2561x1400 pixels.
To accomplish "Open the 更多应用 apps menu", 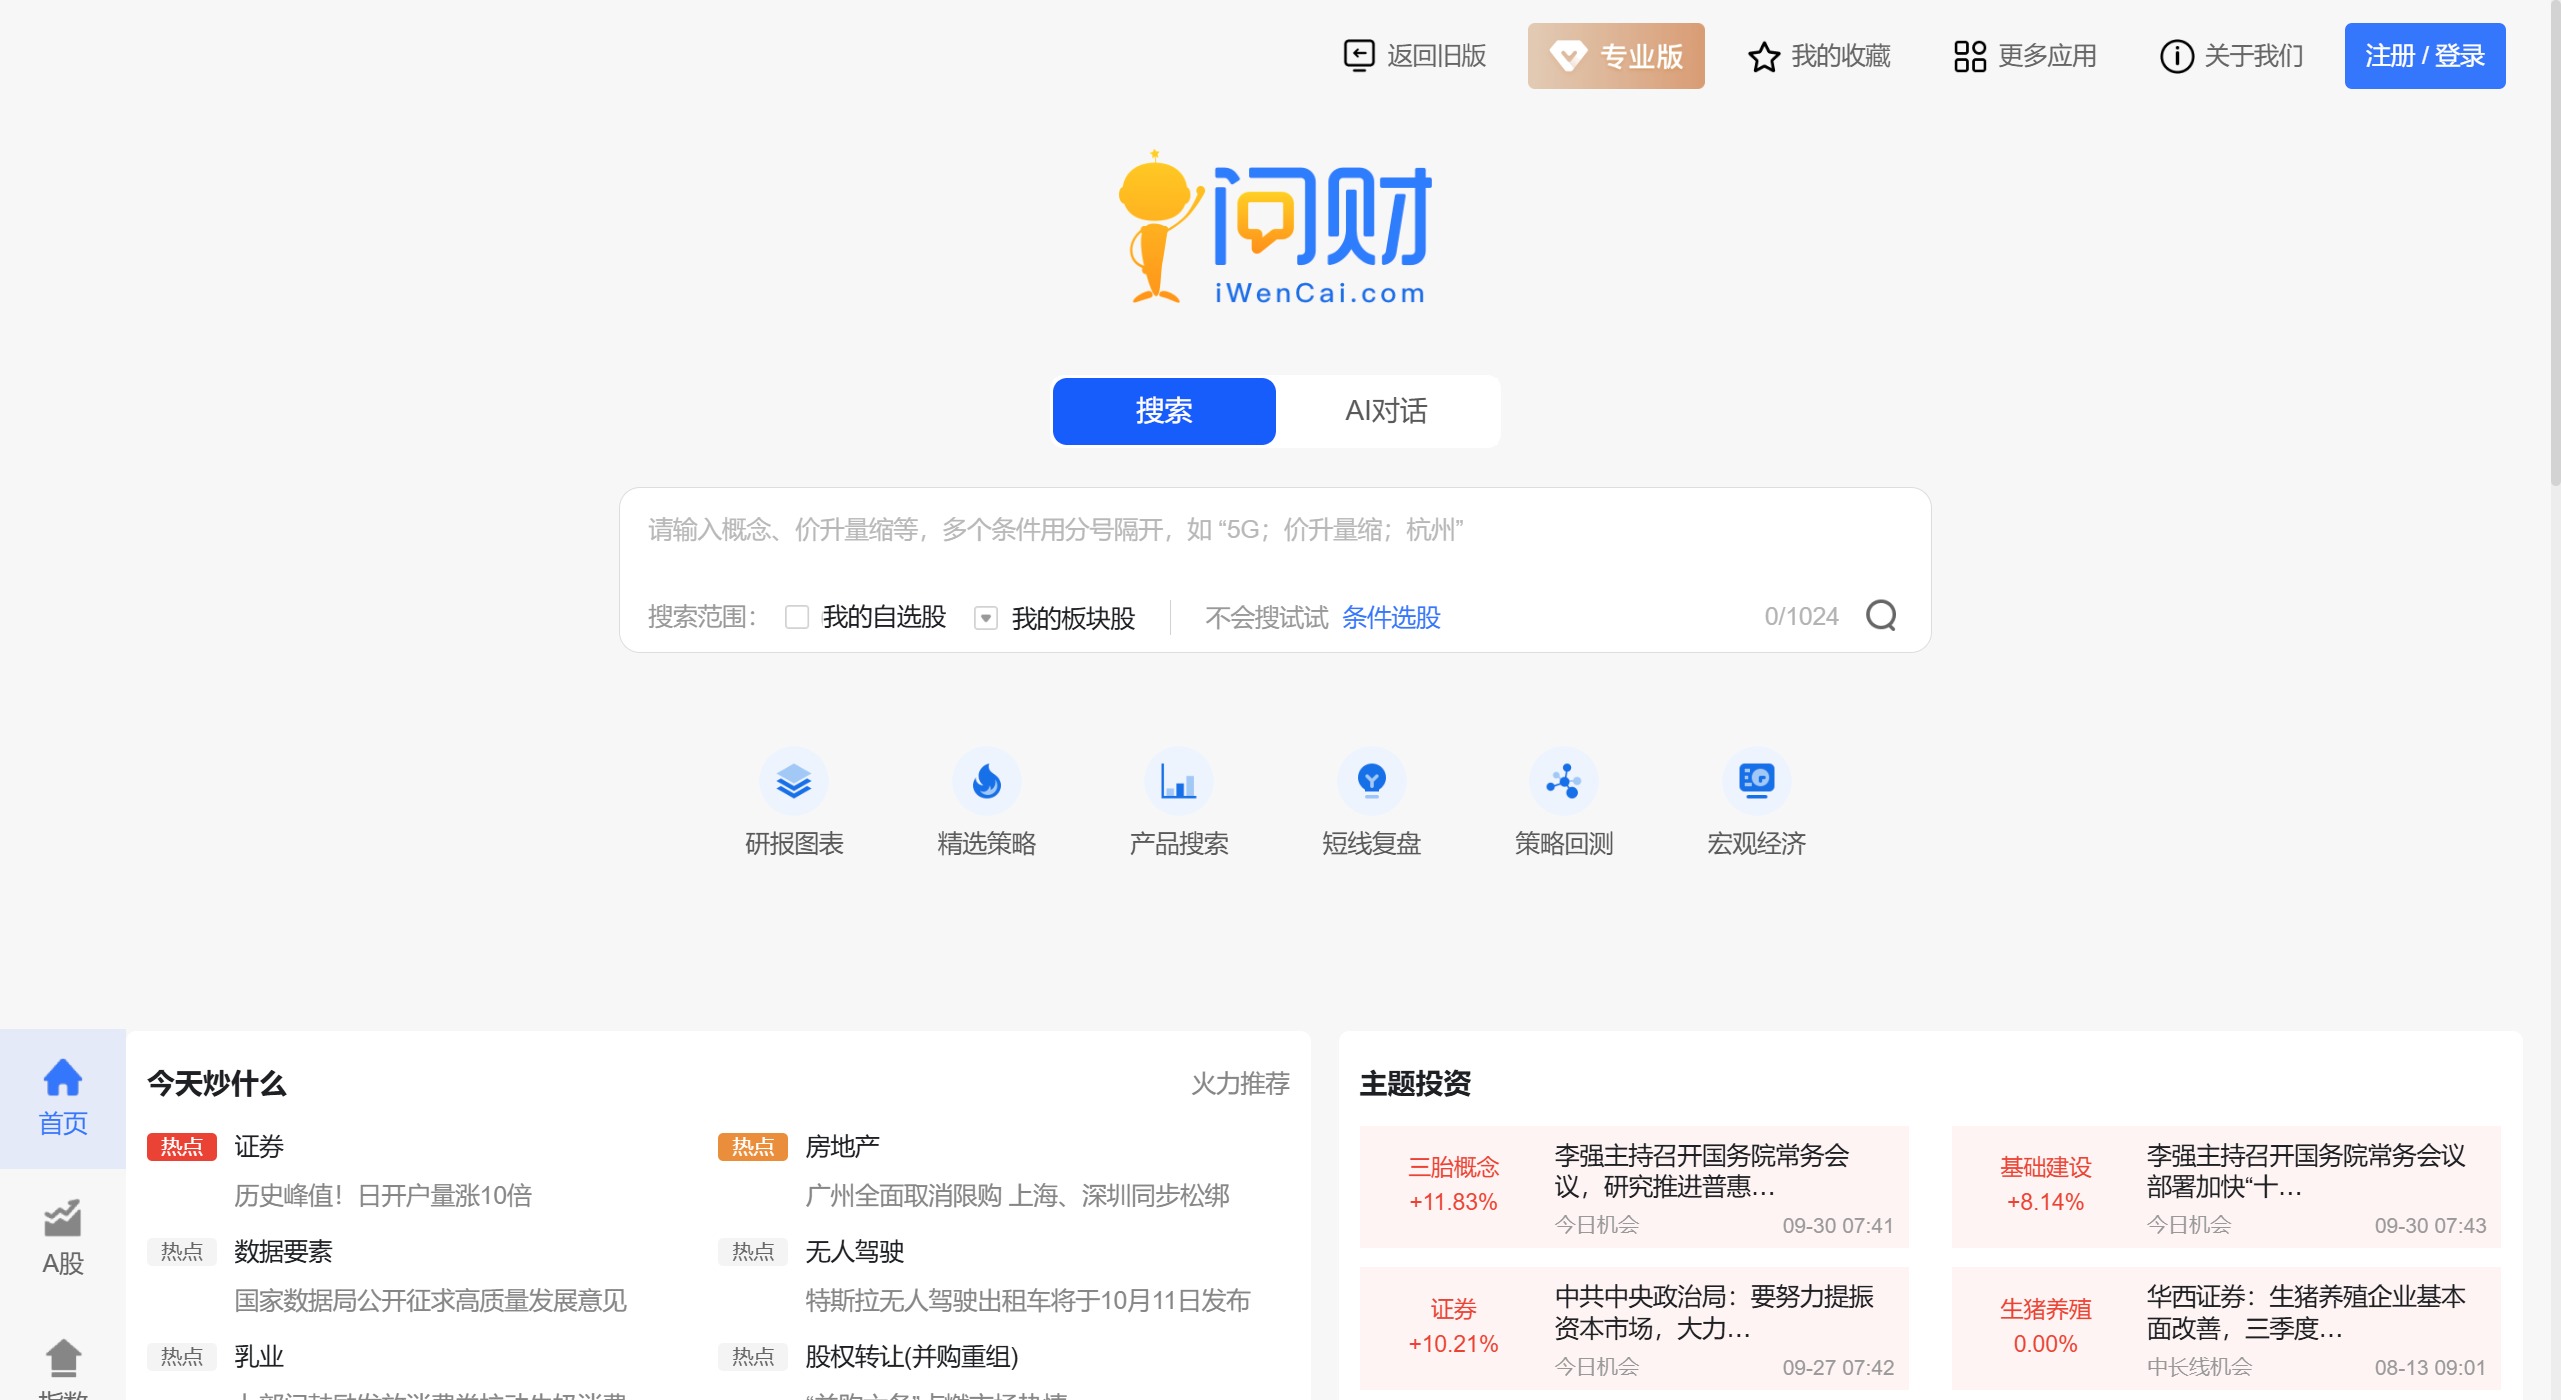I will tap(2024, 56).
